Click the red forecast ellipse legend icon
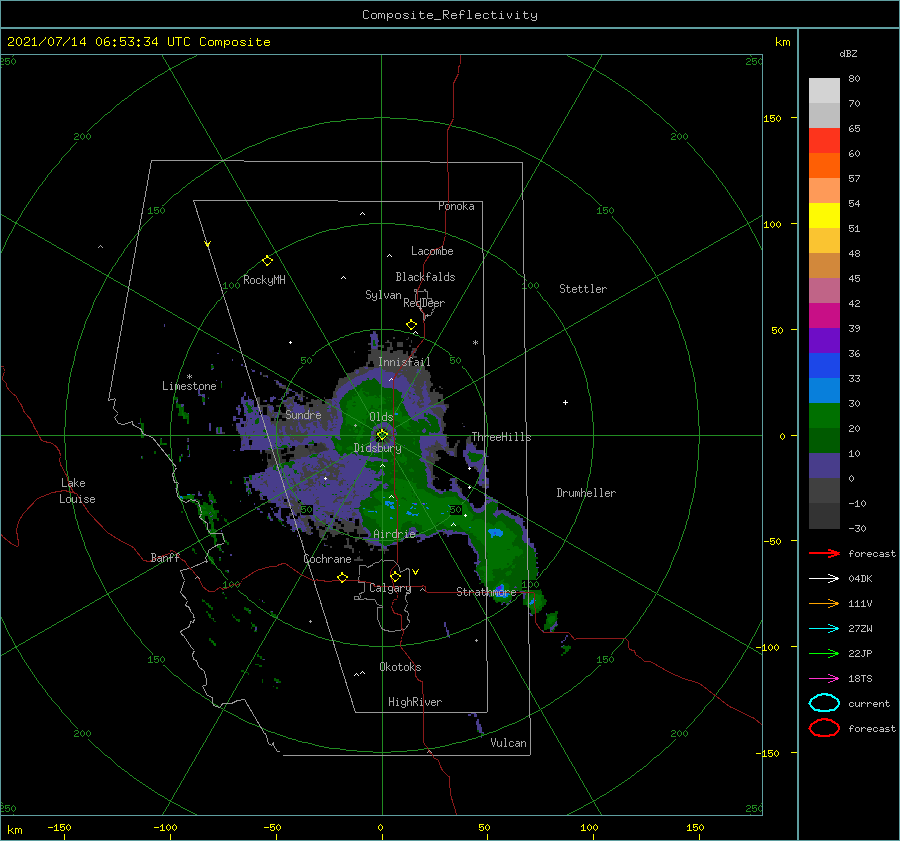 point(824,728)
